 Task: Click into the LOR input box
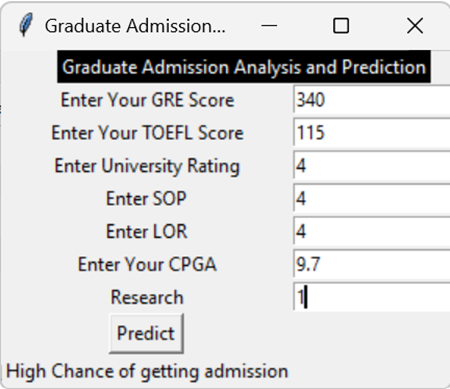pyautogui.click(x=372, y=231)
